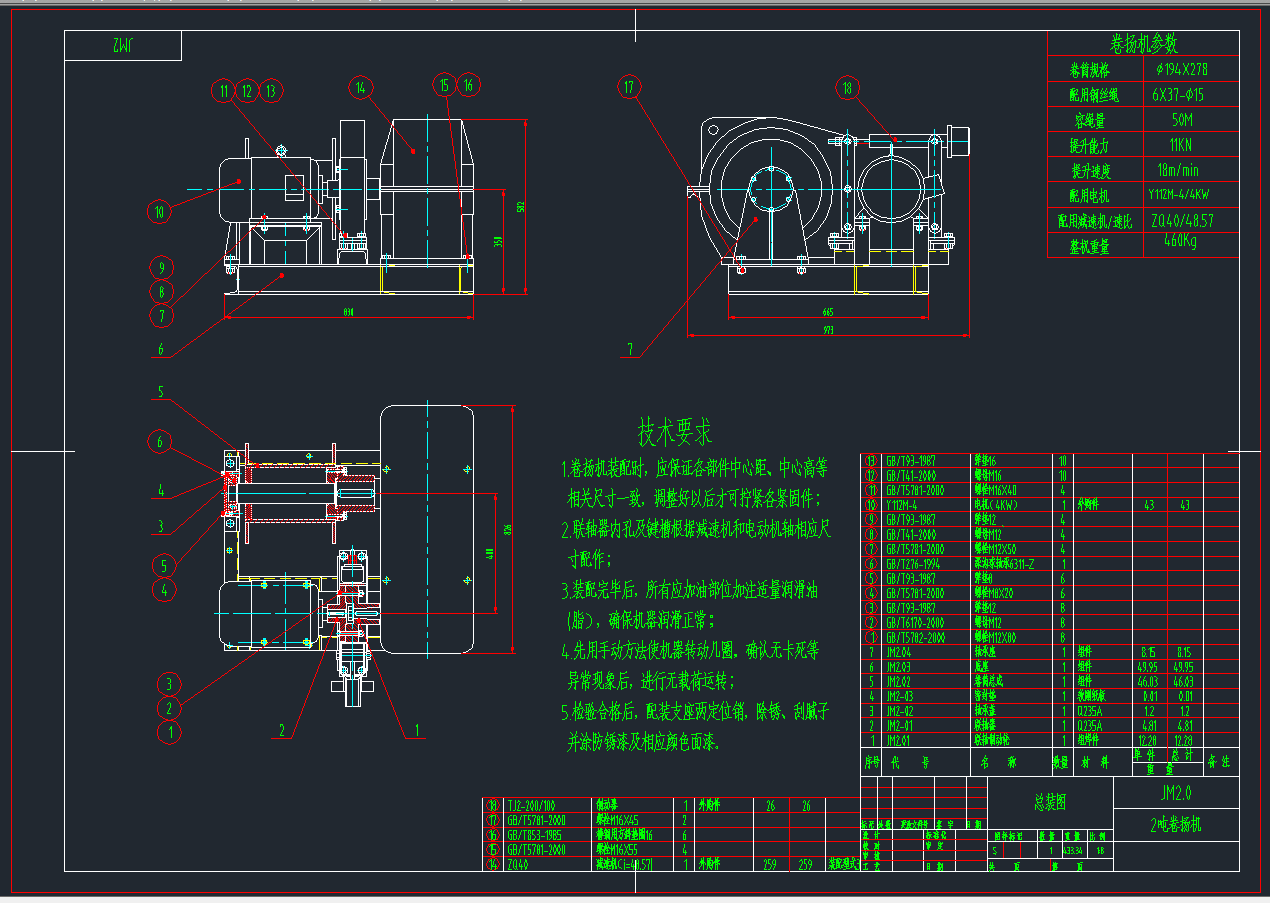Click the "826" dimension beside plan view
This screenshot has width=1270, height=903.
point(508,529)
